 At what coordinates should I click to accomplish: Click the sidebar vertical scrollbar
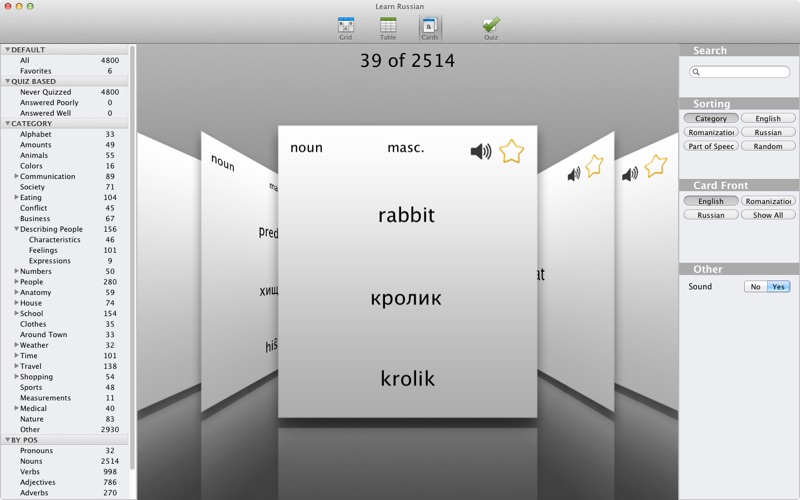click(x=132, y=258)
